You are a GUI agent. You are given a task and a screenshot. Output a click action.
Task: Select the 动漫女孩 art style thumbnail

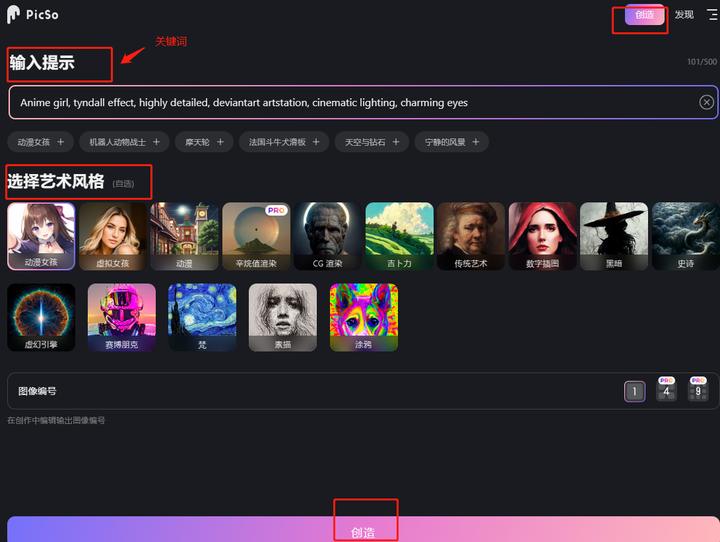[41, 236]
